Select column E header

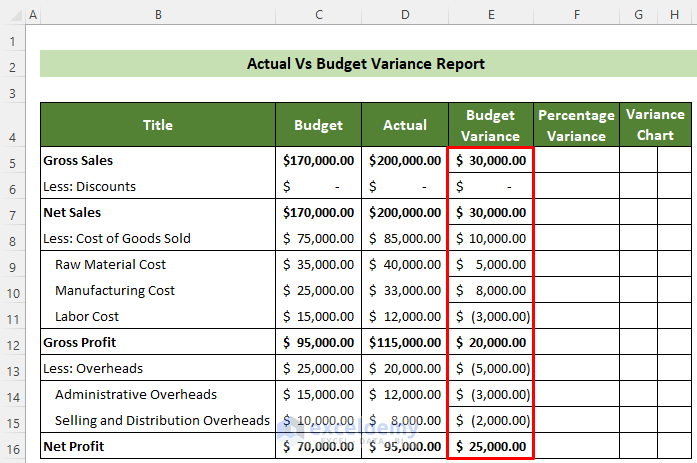tap(491, 15)
